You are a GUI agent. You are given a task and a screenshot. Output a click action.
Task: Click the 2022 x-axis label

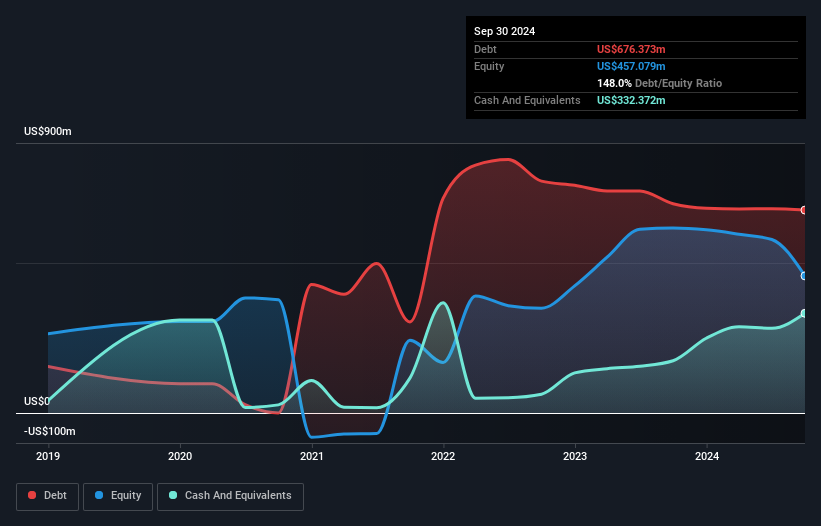tap(443, 456)
